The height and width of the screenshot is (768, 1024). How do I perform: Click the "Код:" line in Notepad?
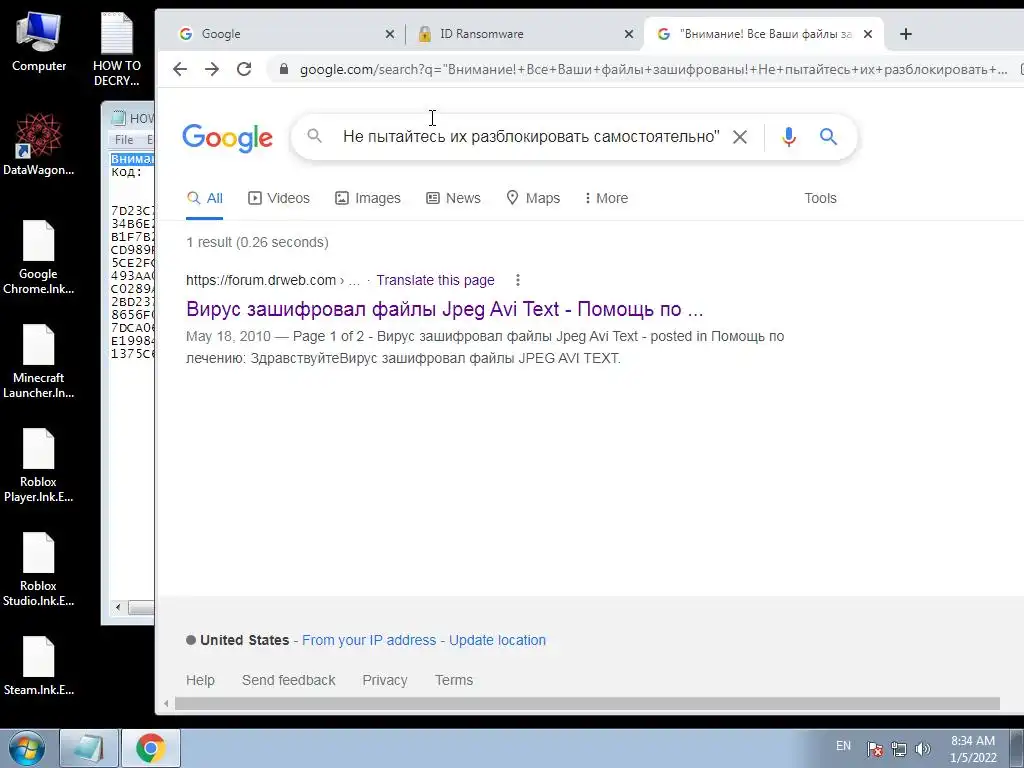click(x=127, y=172)
